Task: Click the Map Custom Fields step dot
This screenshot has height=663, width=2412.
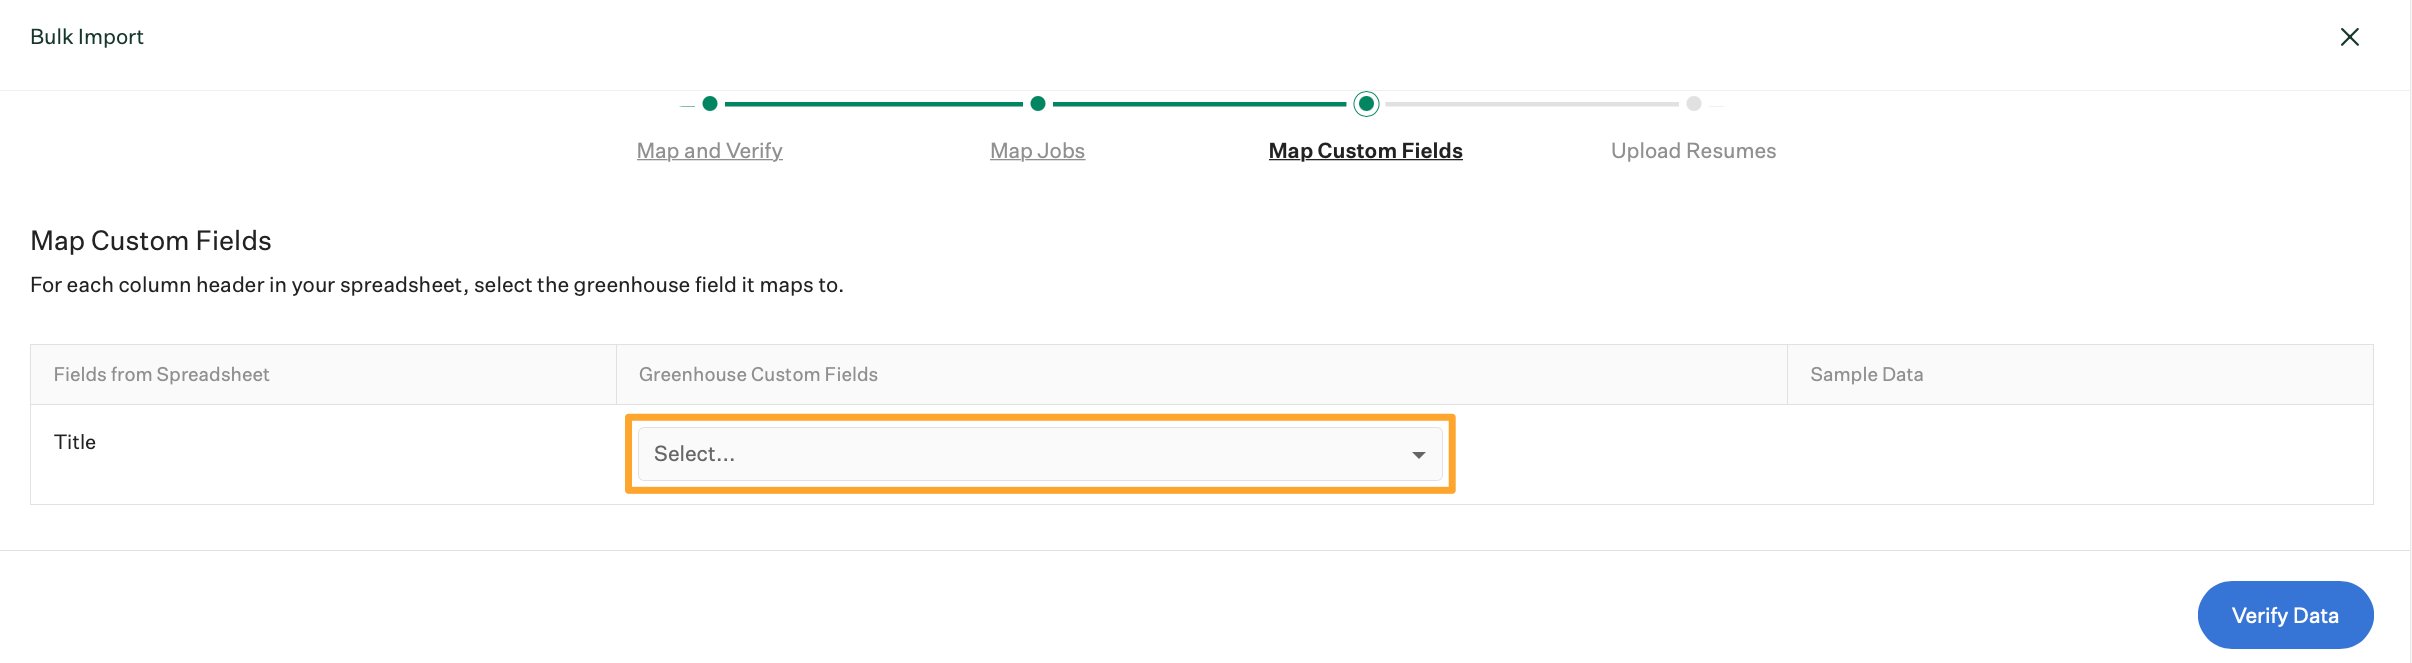Action: 1366,103
